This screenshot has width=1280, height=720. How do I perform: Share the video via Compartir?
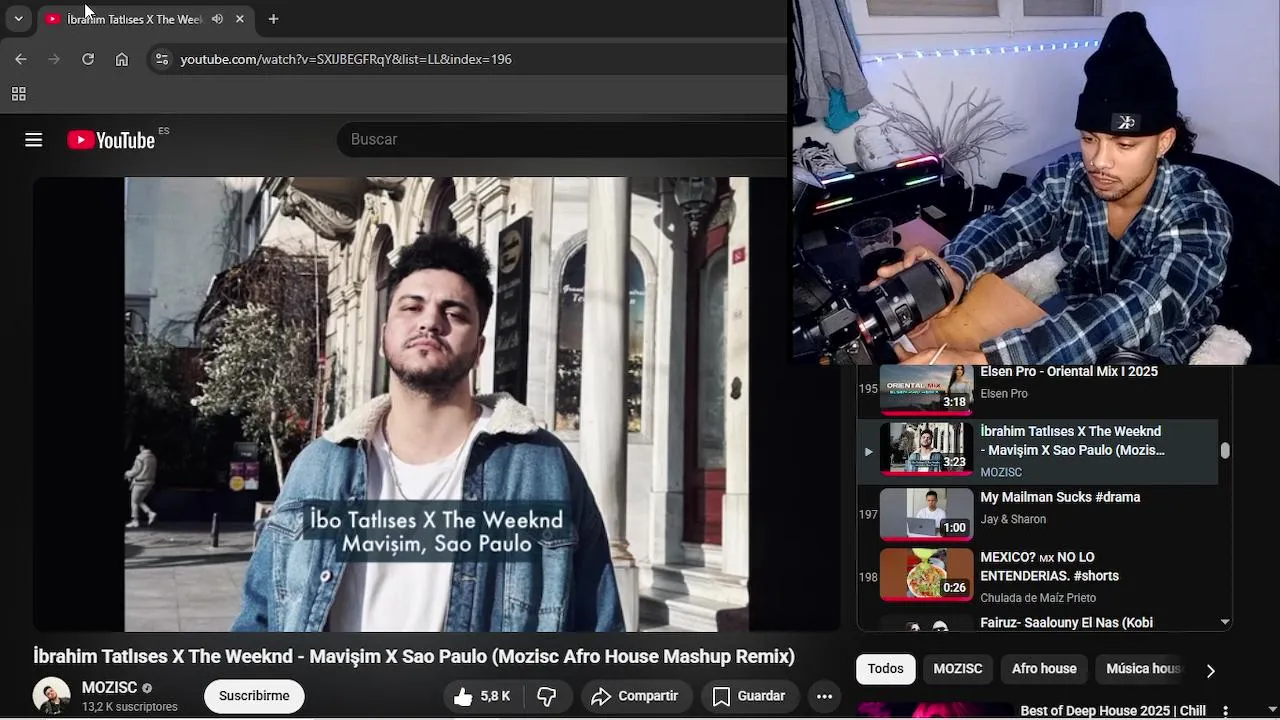pos(634,696)
